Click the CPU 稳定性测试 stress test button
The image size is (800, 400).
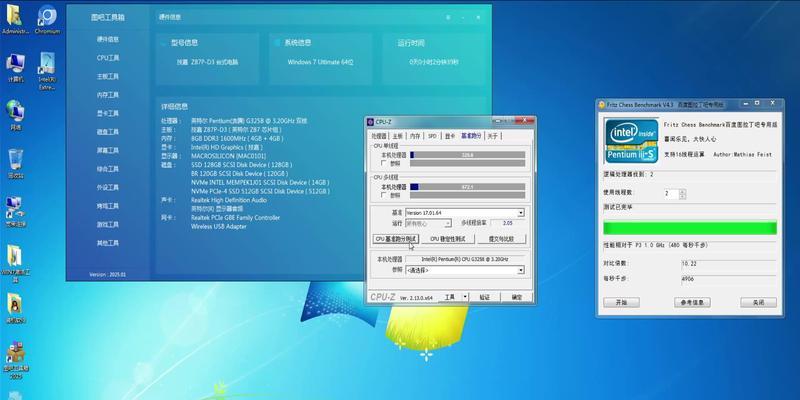point(448,239)
